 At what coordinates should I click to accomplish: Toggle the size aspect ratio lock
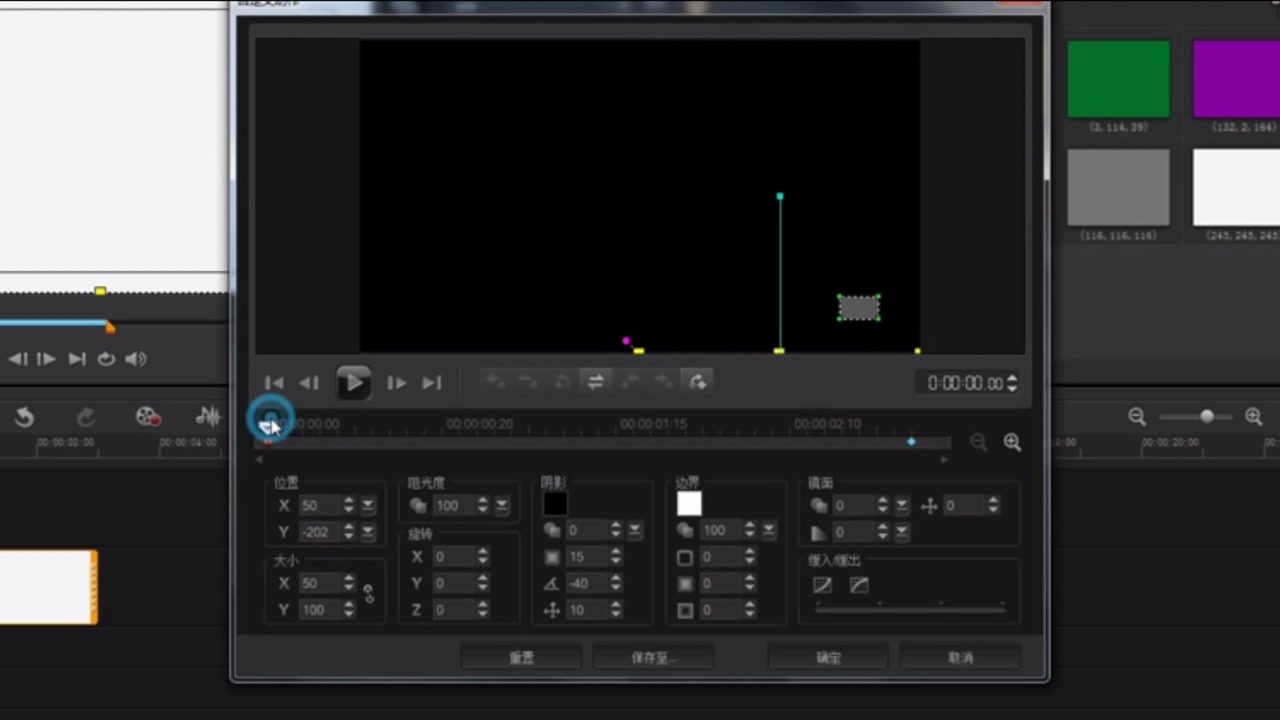coord(369,594)
